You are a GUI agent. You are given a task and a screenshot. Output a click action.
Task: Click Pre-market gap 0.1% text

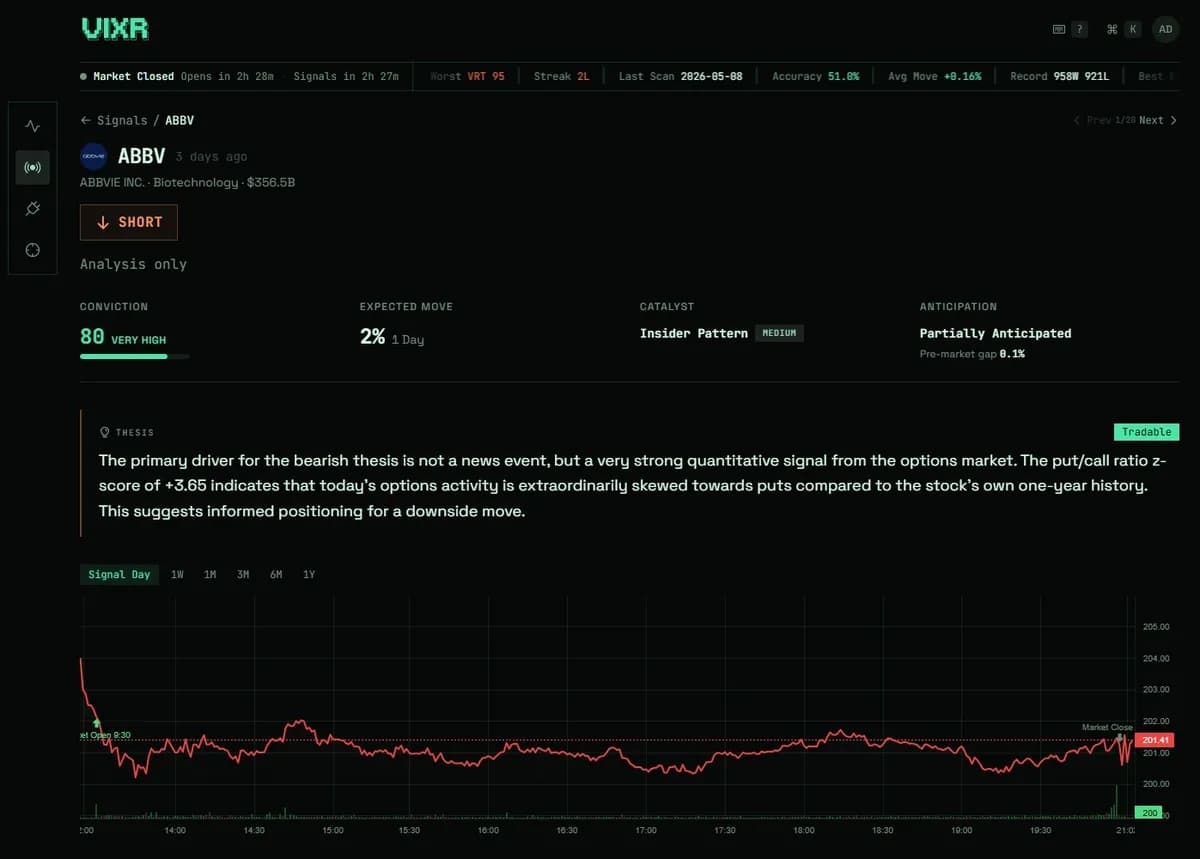[x=972, y=354]
